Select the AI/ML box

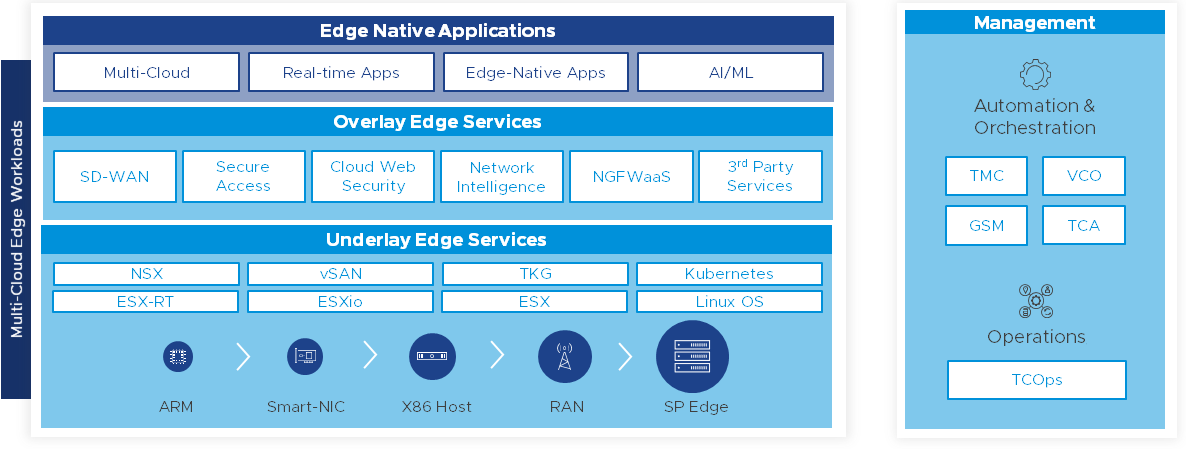coord(731,73)
